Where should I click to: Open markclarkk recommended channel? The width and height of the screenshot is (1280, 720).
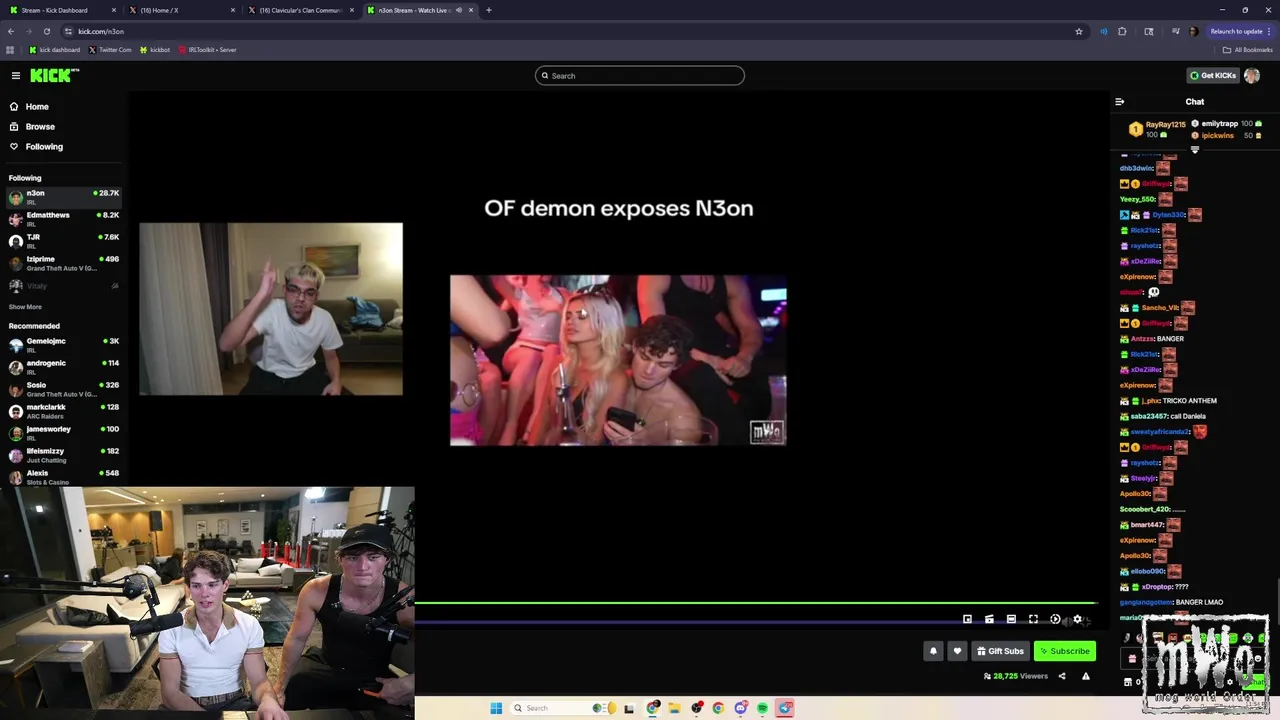[64, 410]
